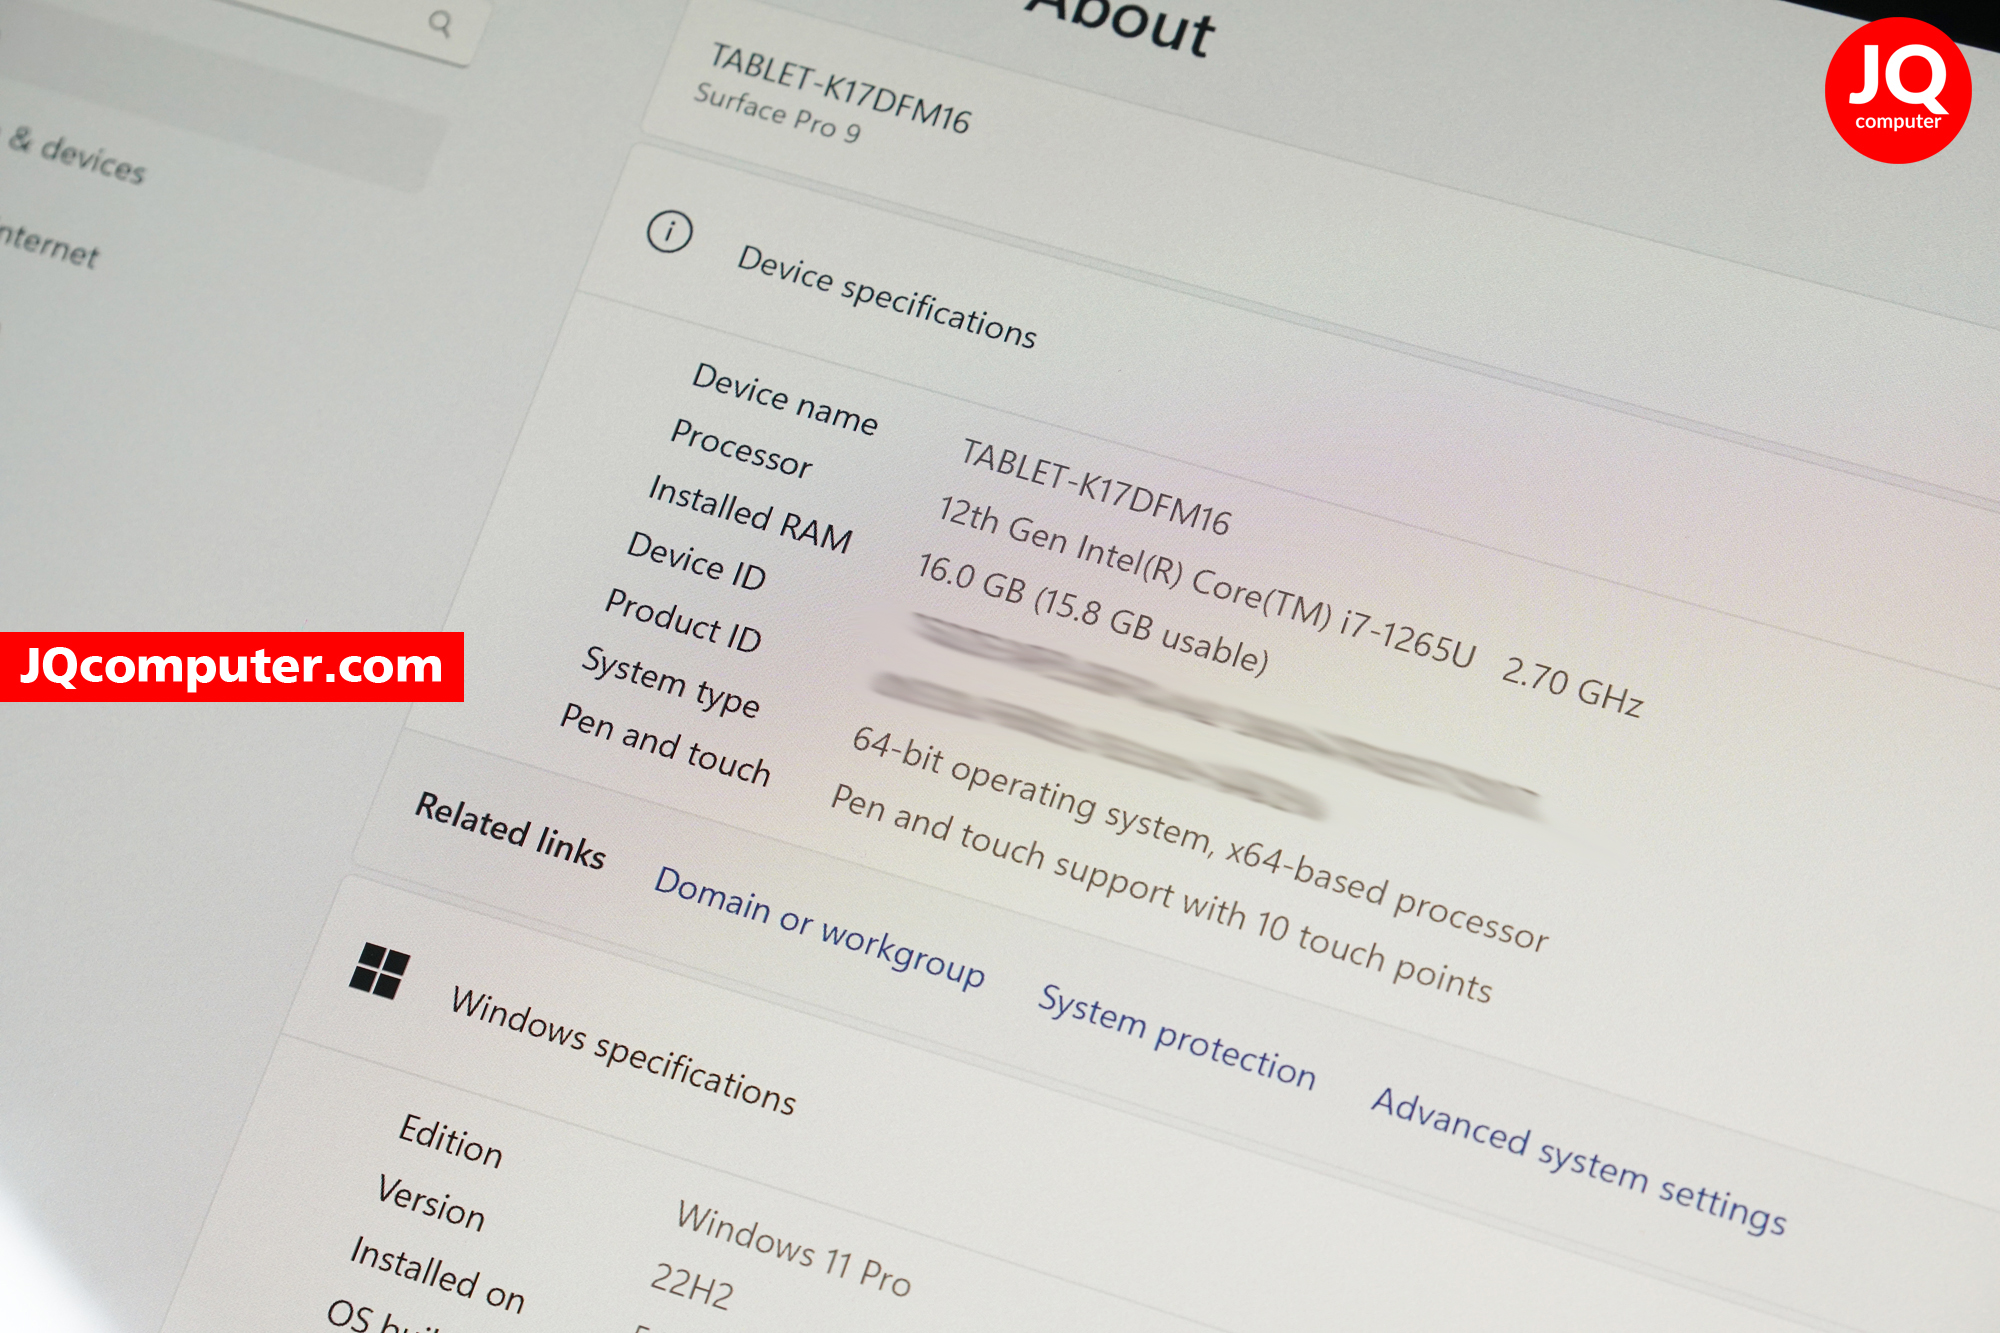Screen dimensions: 2000x1333
Task: Click the 'Surface Pro 9' model text
Action: point(777,112)
